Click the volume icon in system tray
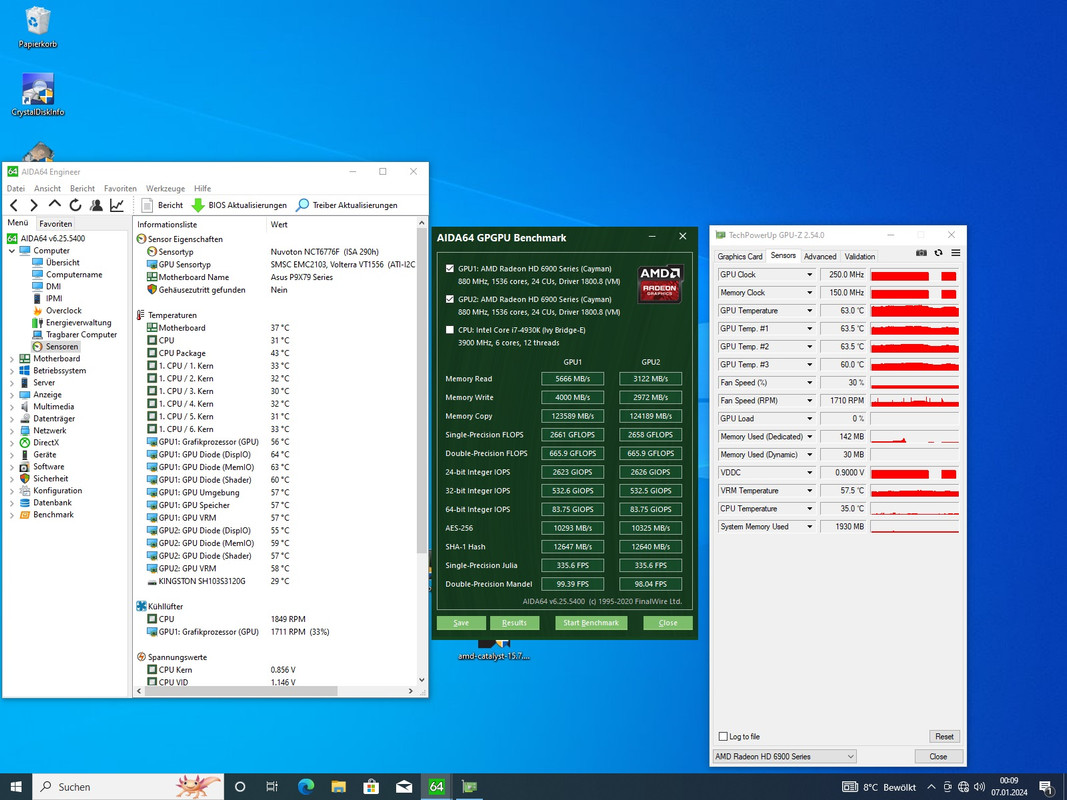Image resolution: width=1067 pixels, height=800 pixels. click(x=979, y=787)
